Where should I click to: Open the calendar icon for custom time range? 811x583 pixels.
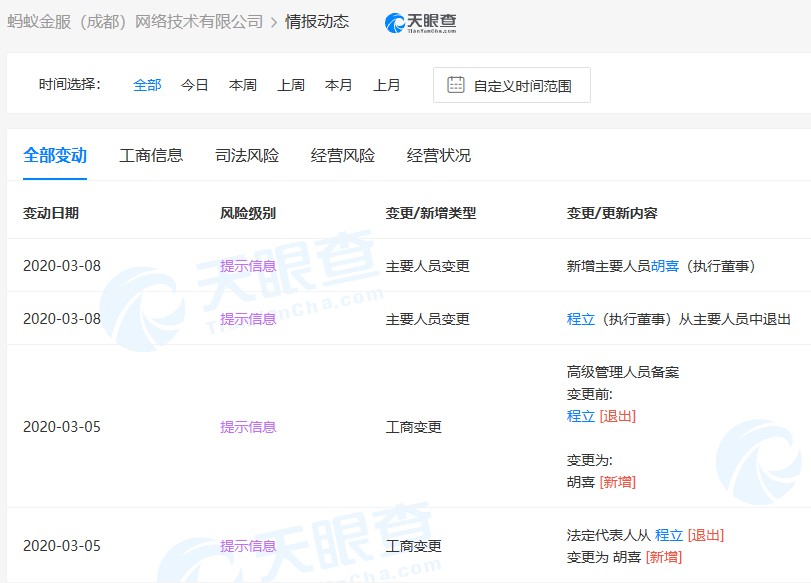click(x=455, y=85)
